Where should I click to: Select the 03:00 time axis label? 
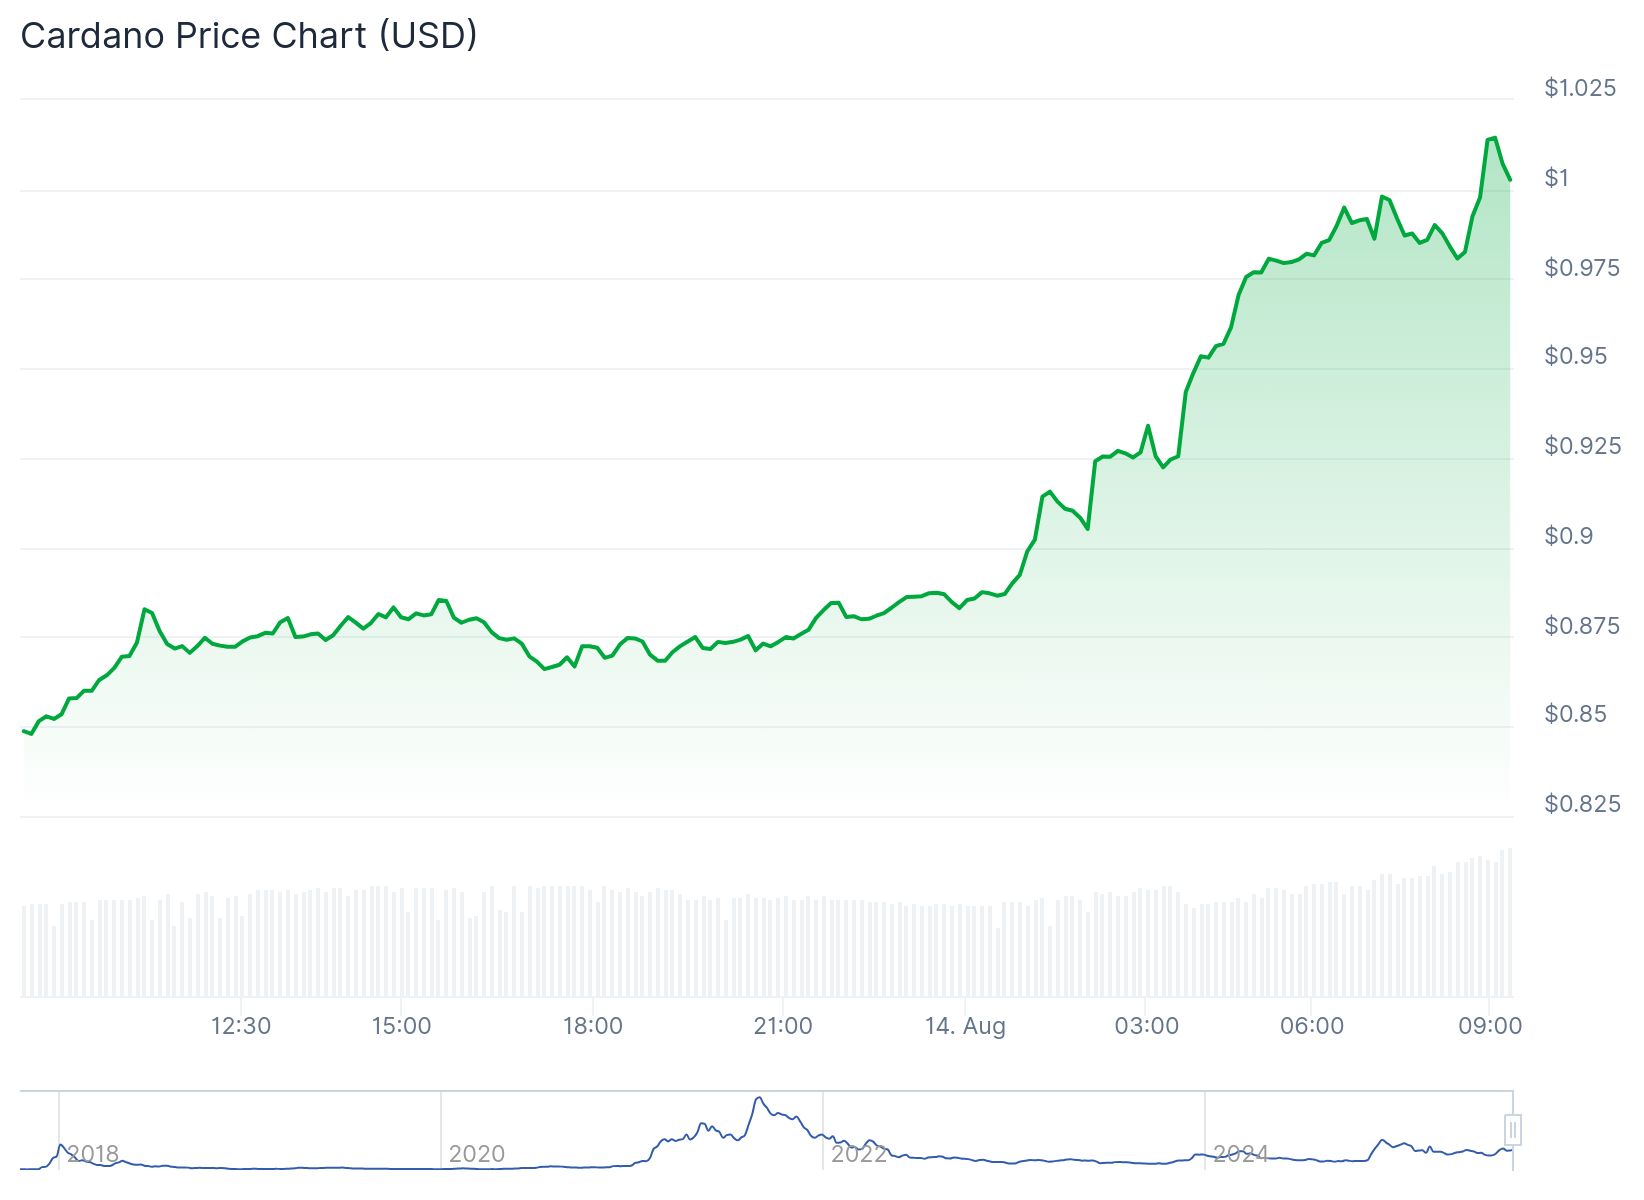(1147, 1026)
